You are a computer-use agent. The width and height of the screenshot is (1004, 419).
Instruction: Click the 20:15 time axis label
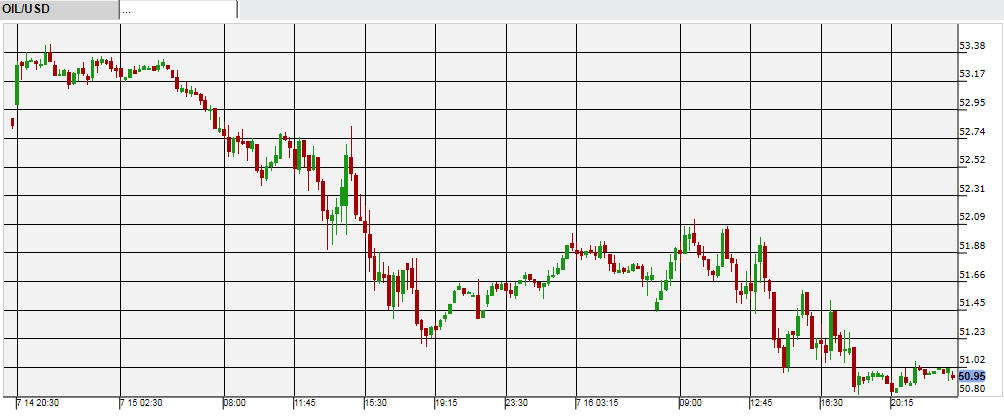pyautogui.click(x=904, y=403)
